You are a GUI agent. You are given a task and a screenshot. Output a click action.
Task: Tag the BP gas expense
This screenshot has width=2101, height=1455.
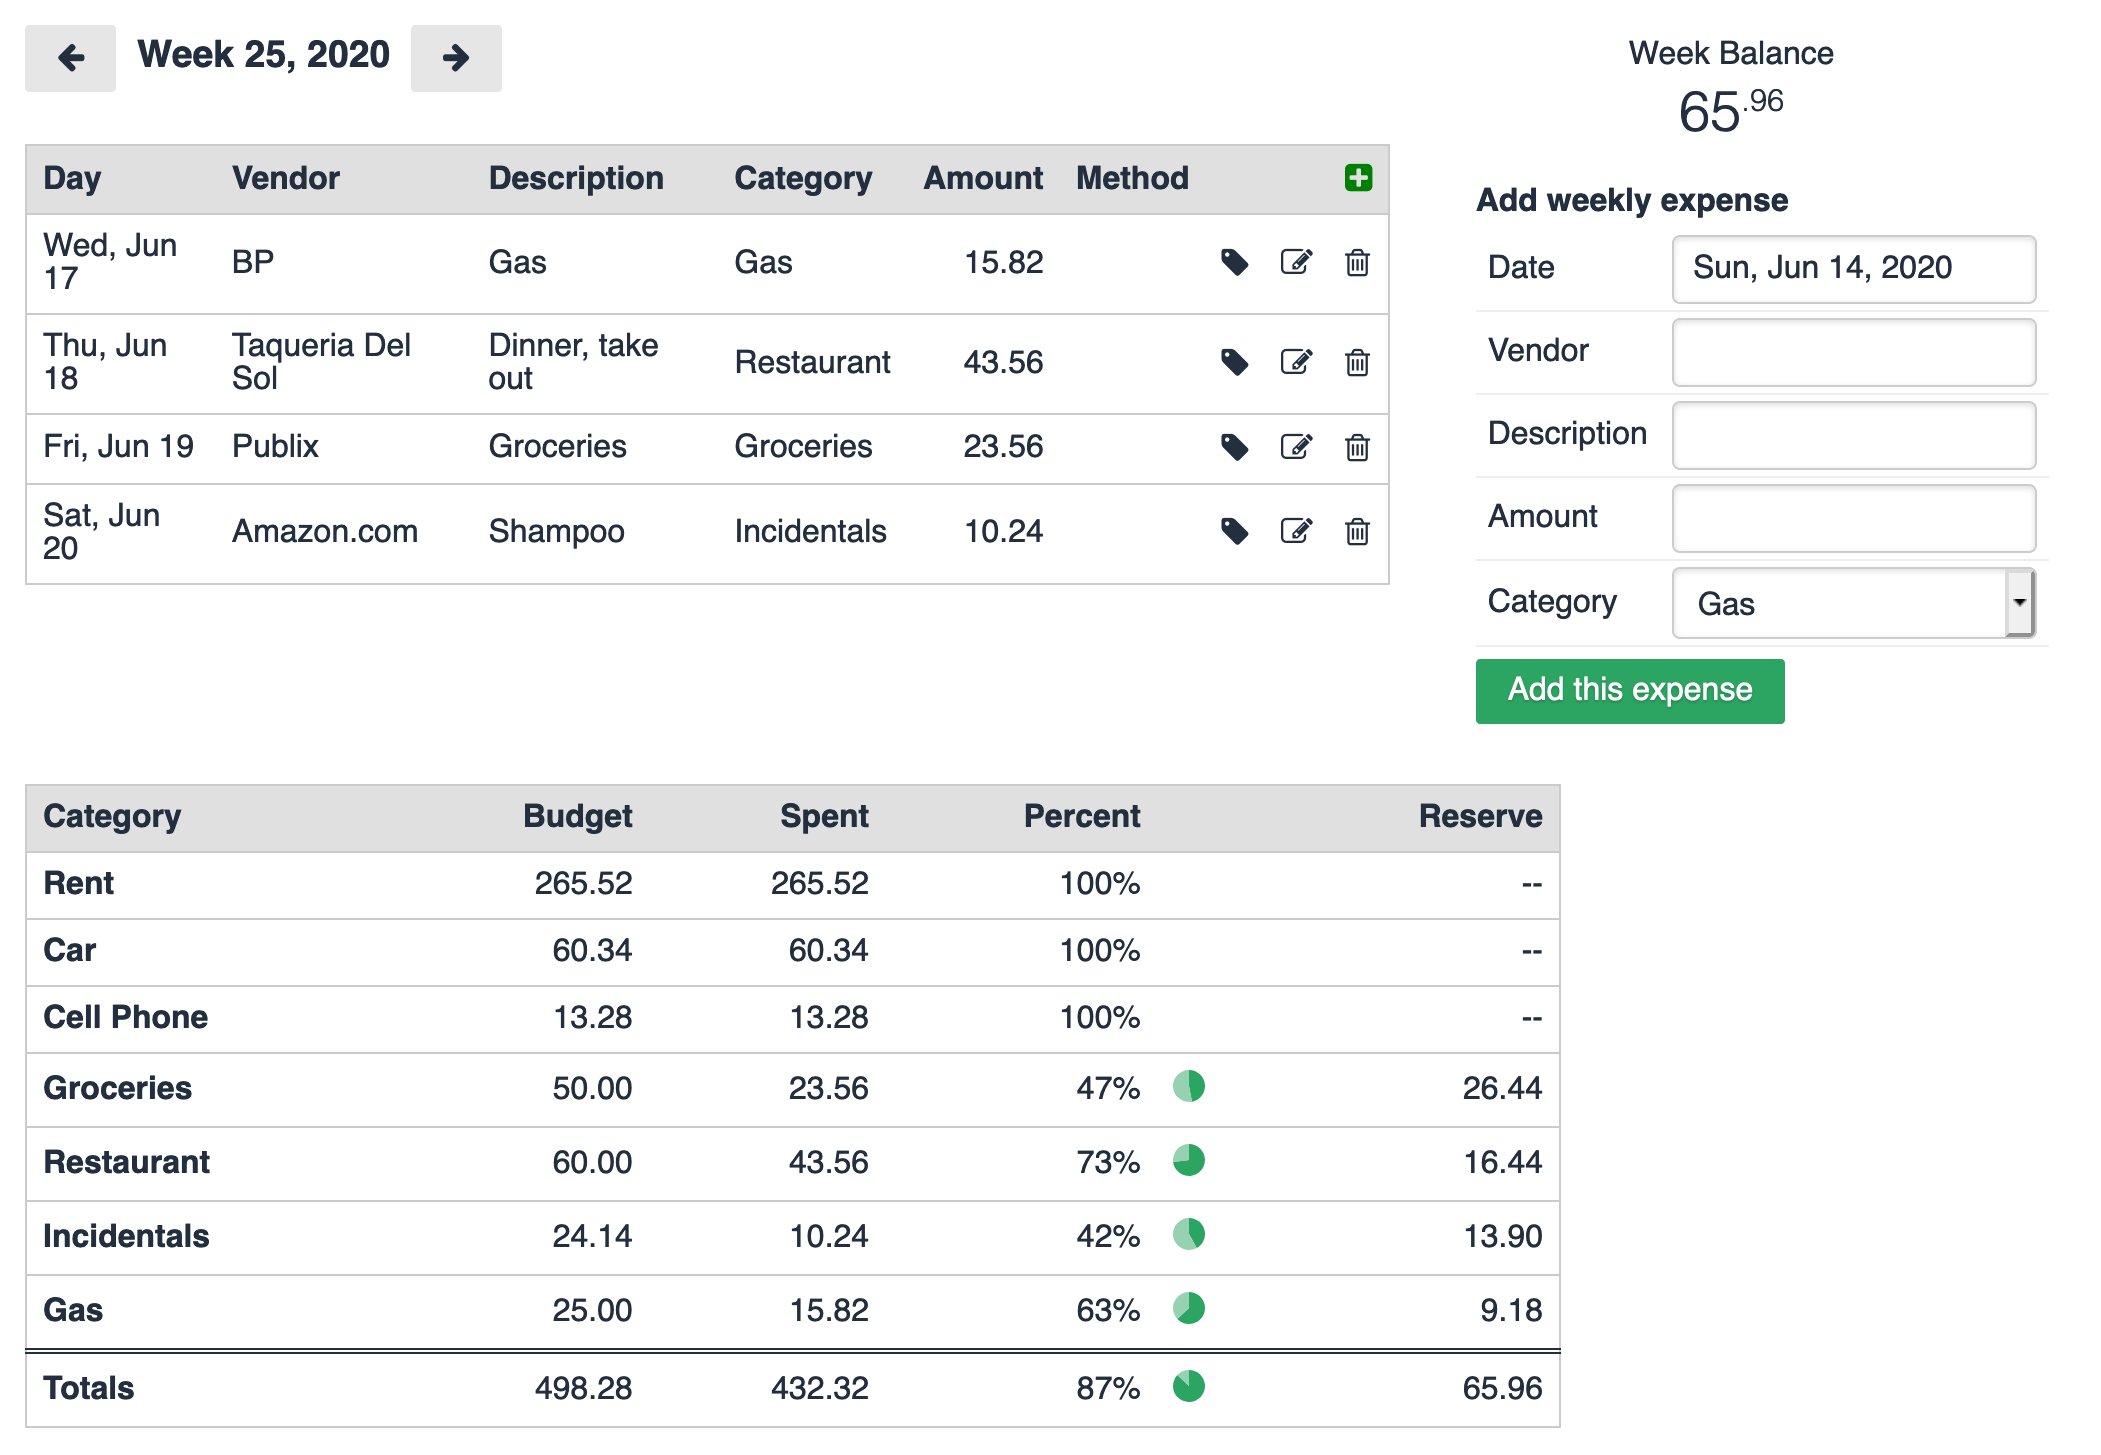[x=1235, y=262]
